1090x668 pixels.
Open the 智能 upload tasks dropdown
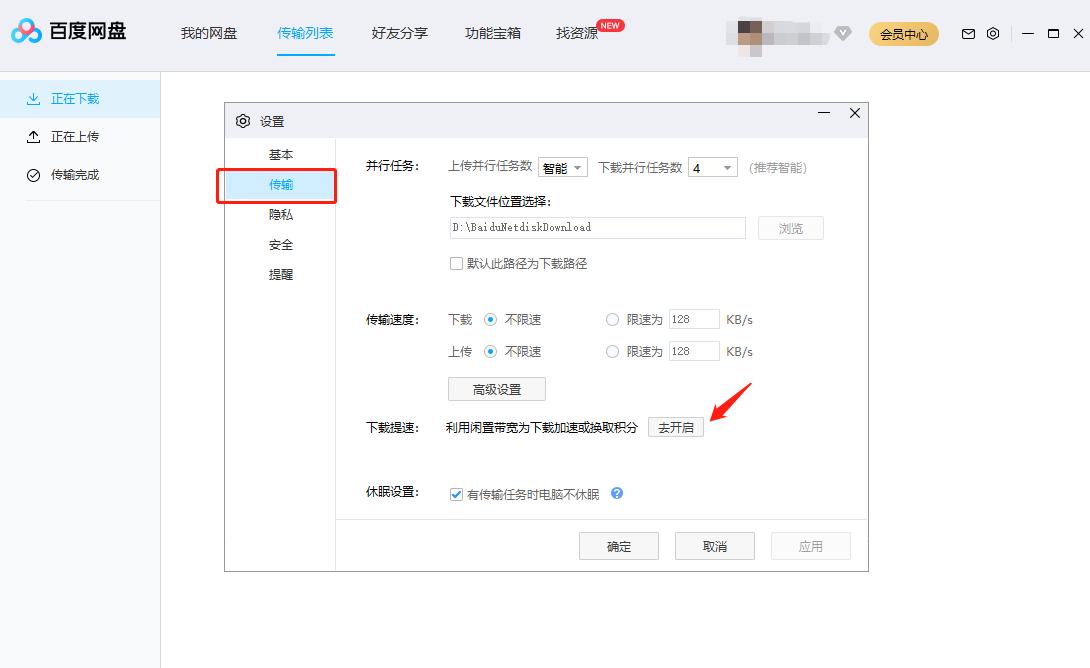(x=563, y=167)
